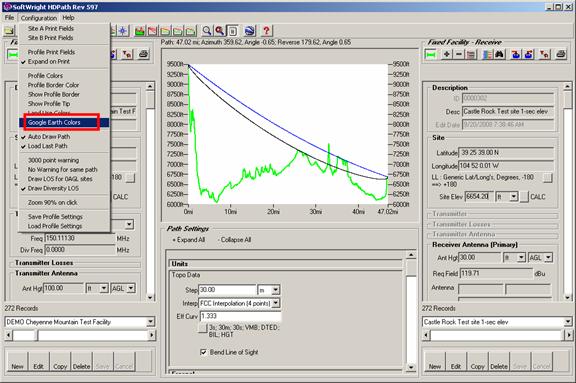Open Site Elev unit dropdown in Receive panel
The image size is (576, 383).
(514, 197)
